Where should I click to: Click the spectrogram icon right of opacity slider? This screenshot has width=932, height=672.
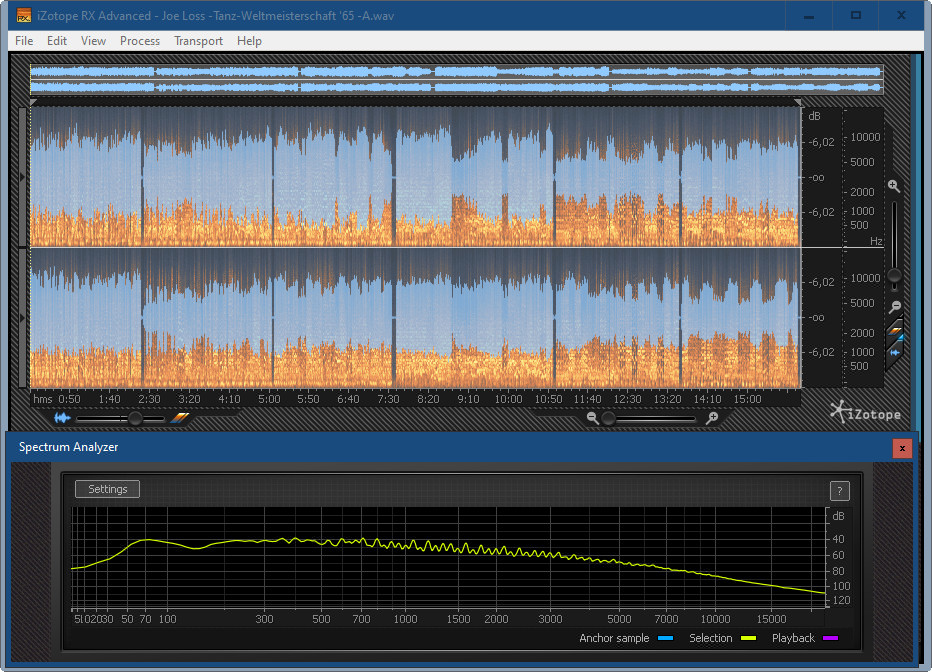[x=180, y=419]
